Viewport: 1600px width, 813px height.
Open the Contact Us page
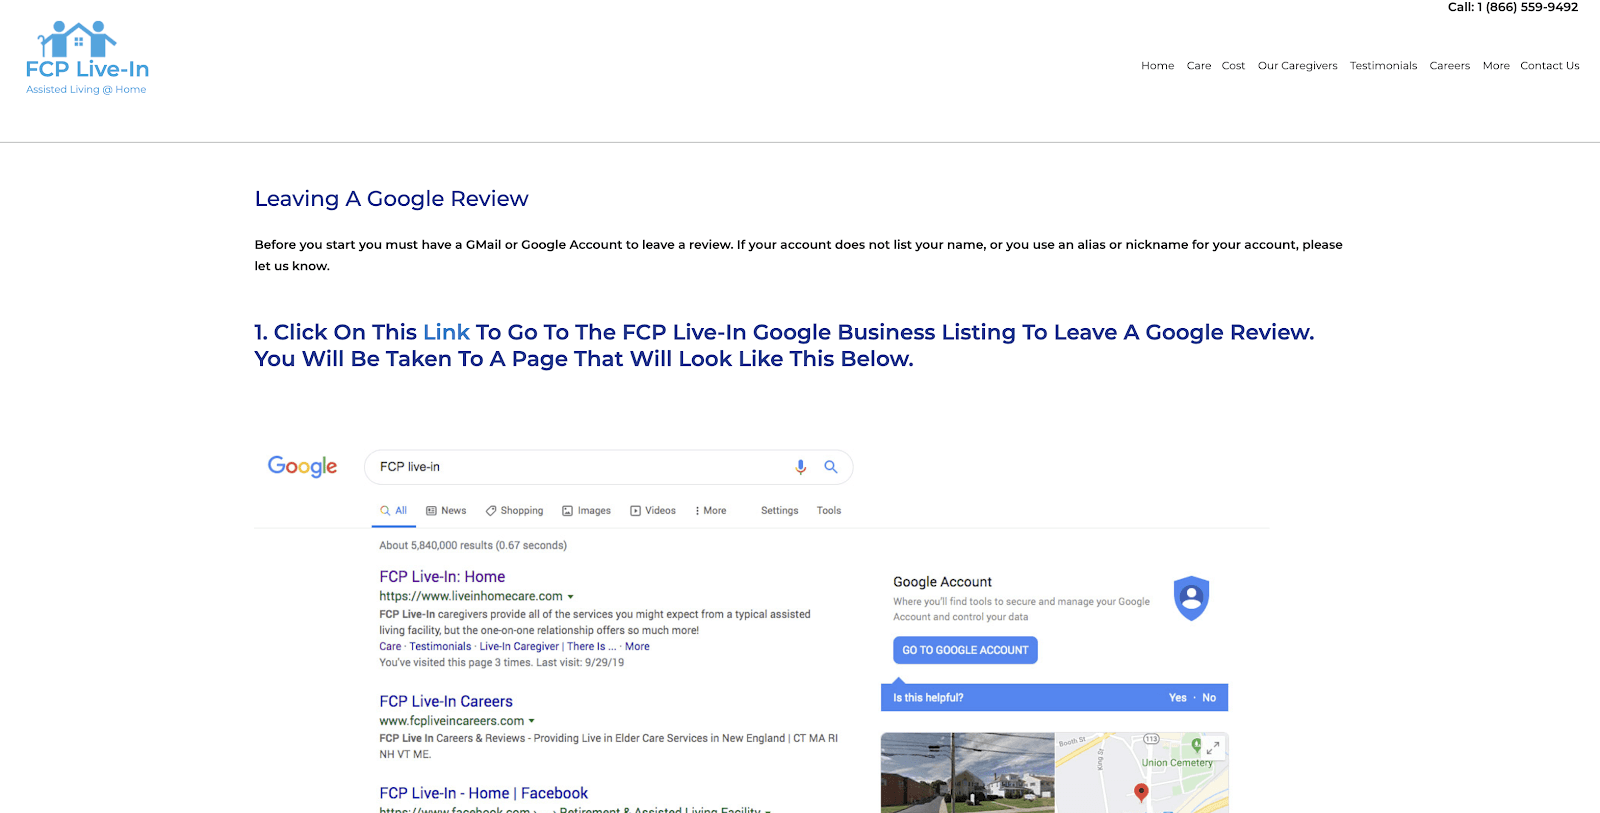click(1550, 66)
